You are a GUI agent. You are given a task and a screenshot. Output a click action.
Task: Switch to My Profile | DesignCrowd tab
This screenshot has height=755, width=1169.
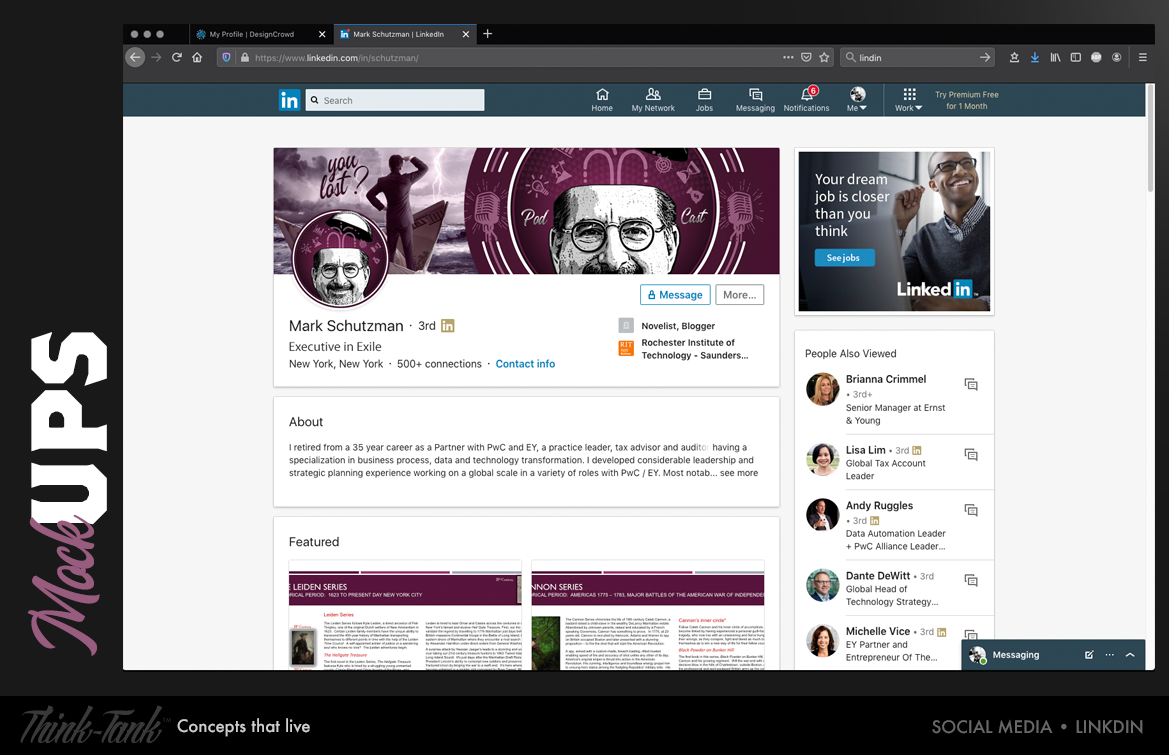coord(251,34)
